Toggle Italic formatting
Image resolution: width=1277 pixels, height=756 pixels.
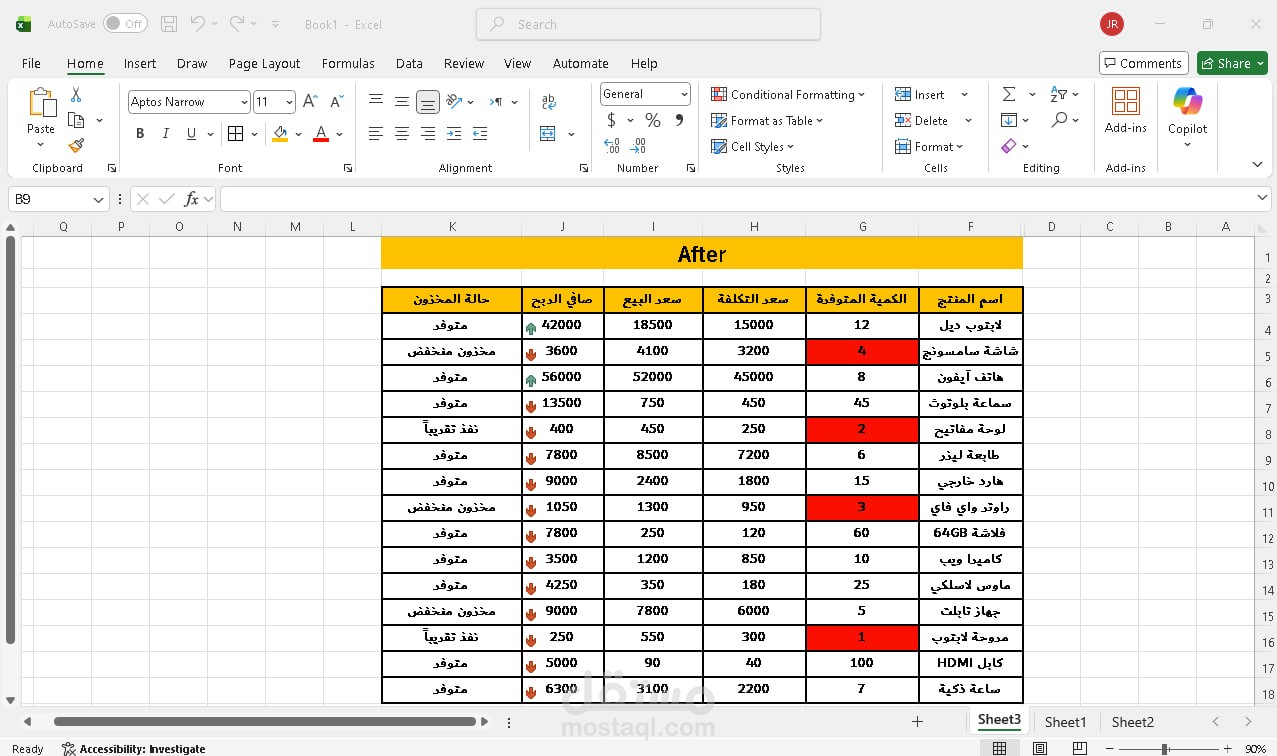point(166,134)
